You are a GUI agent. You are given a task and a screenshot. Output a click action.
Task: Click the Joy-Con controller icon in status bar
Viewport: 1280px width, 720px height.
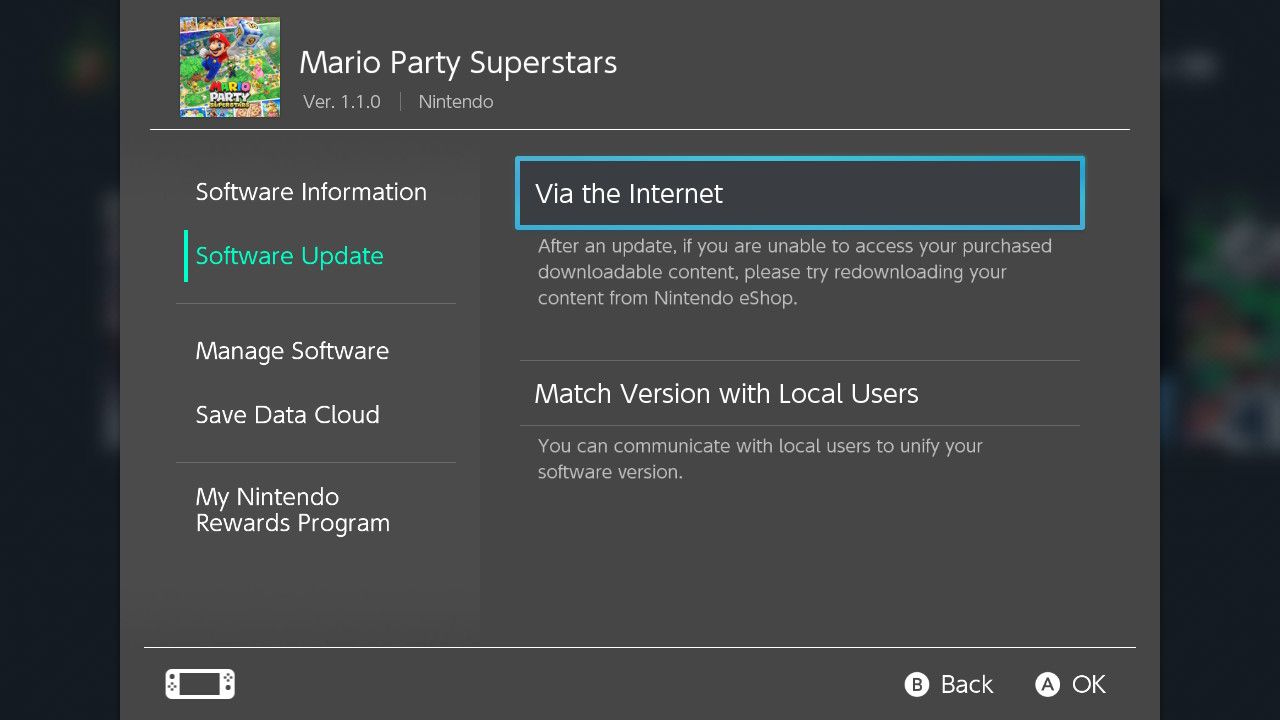[199, 684]
